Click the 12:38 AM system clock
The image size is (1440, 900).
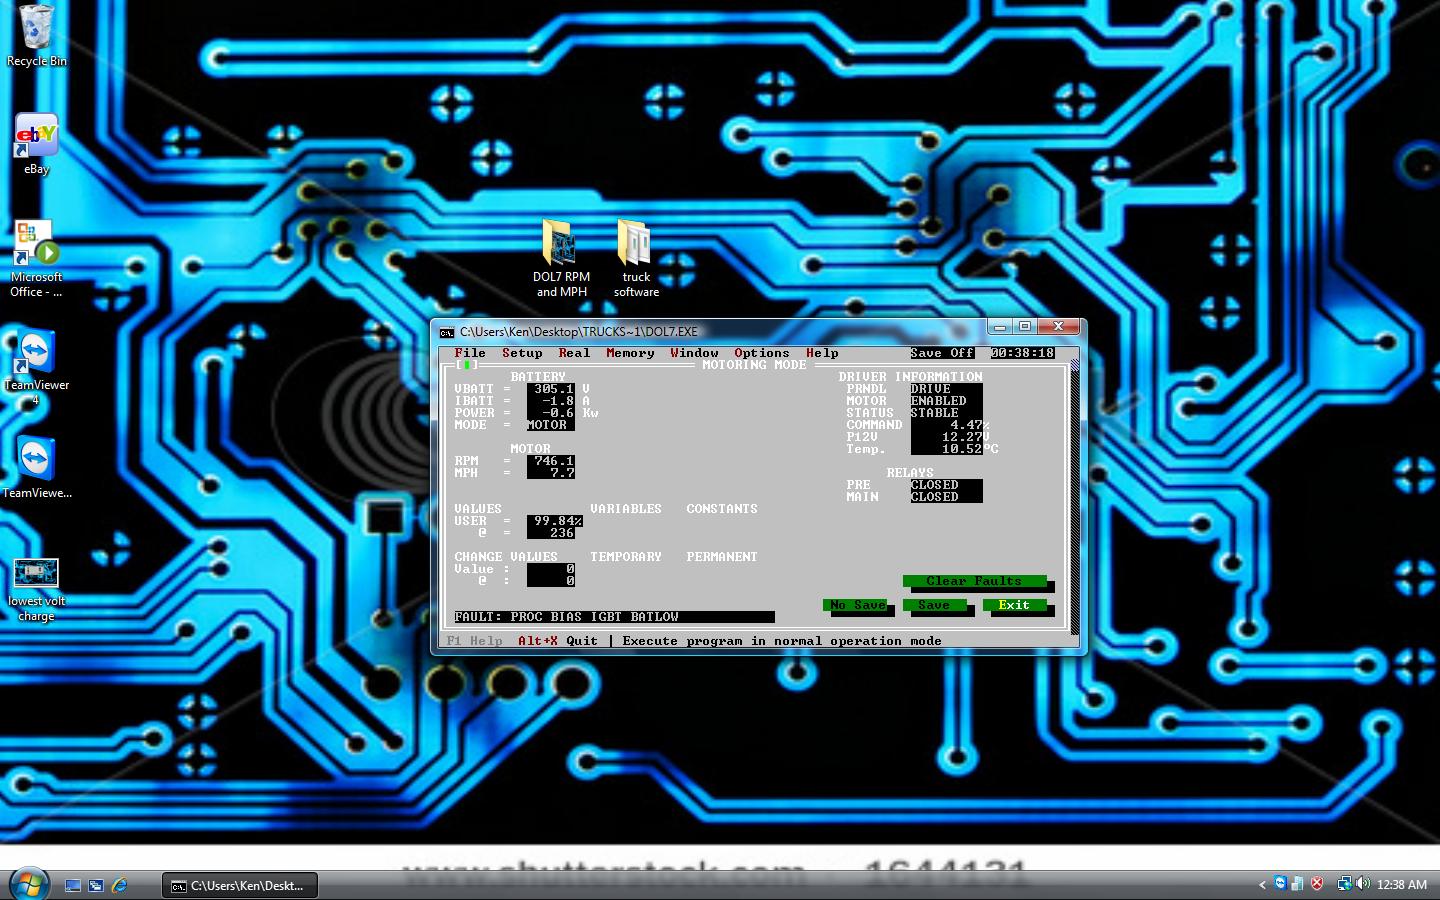[1401, 884]
